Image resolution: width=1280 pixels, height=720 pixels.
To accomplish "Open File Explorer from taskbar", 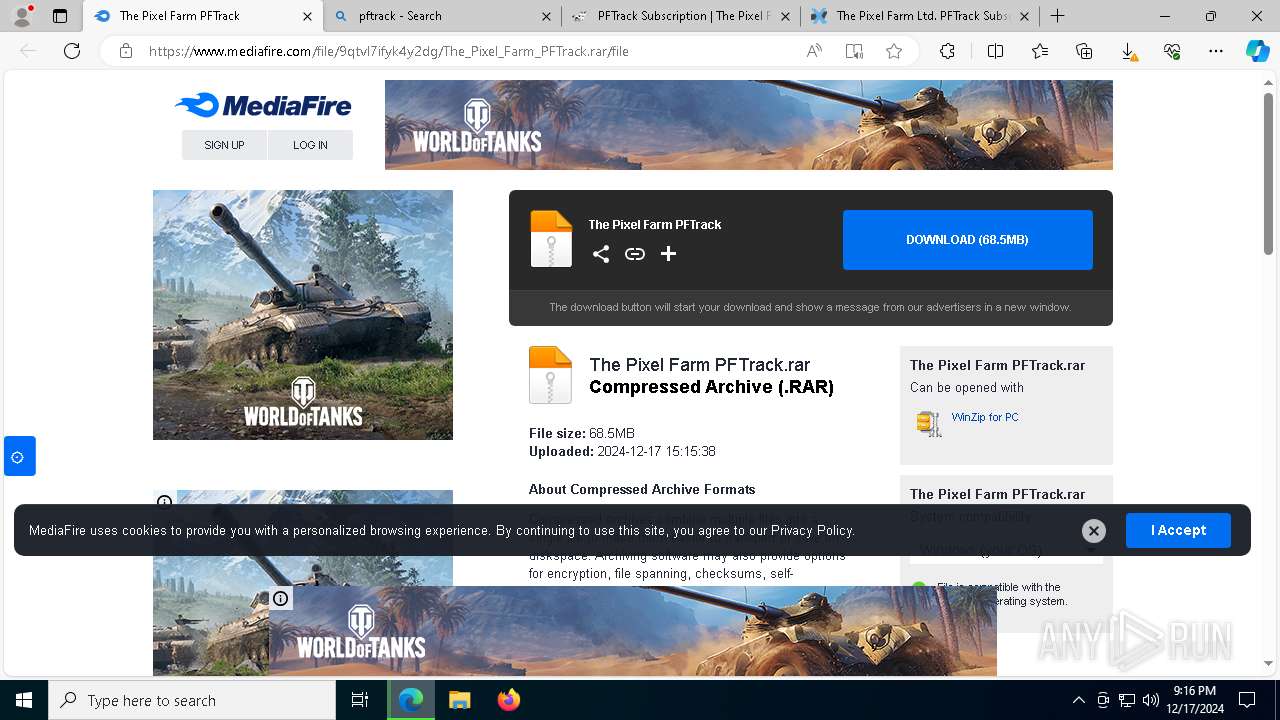I will click(x=459, y=700).
